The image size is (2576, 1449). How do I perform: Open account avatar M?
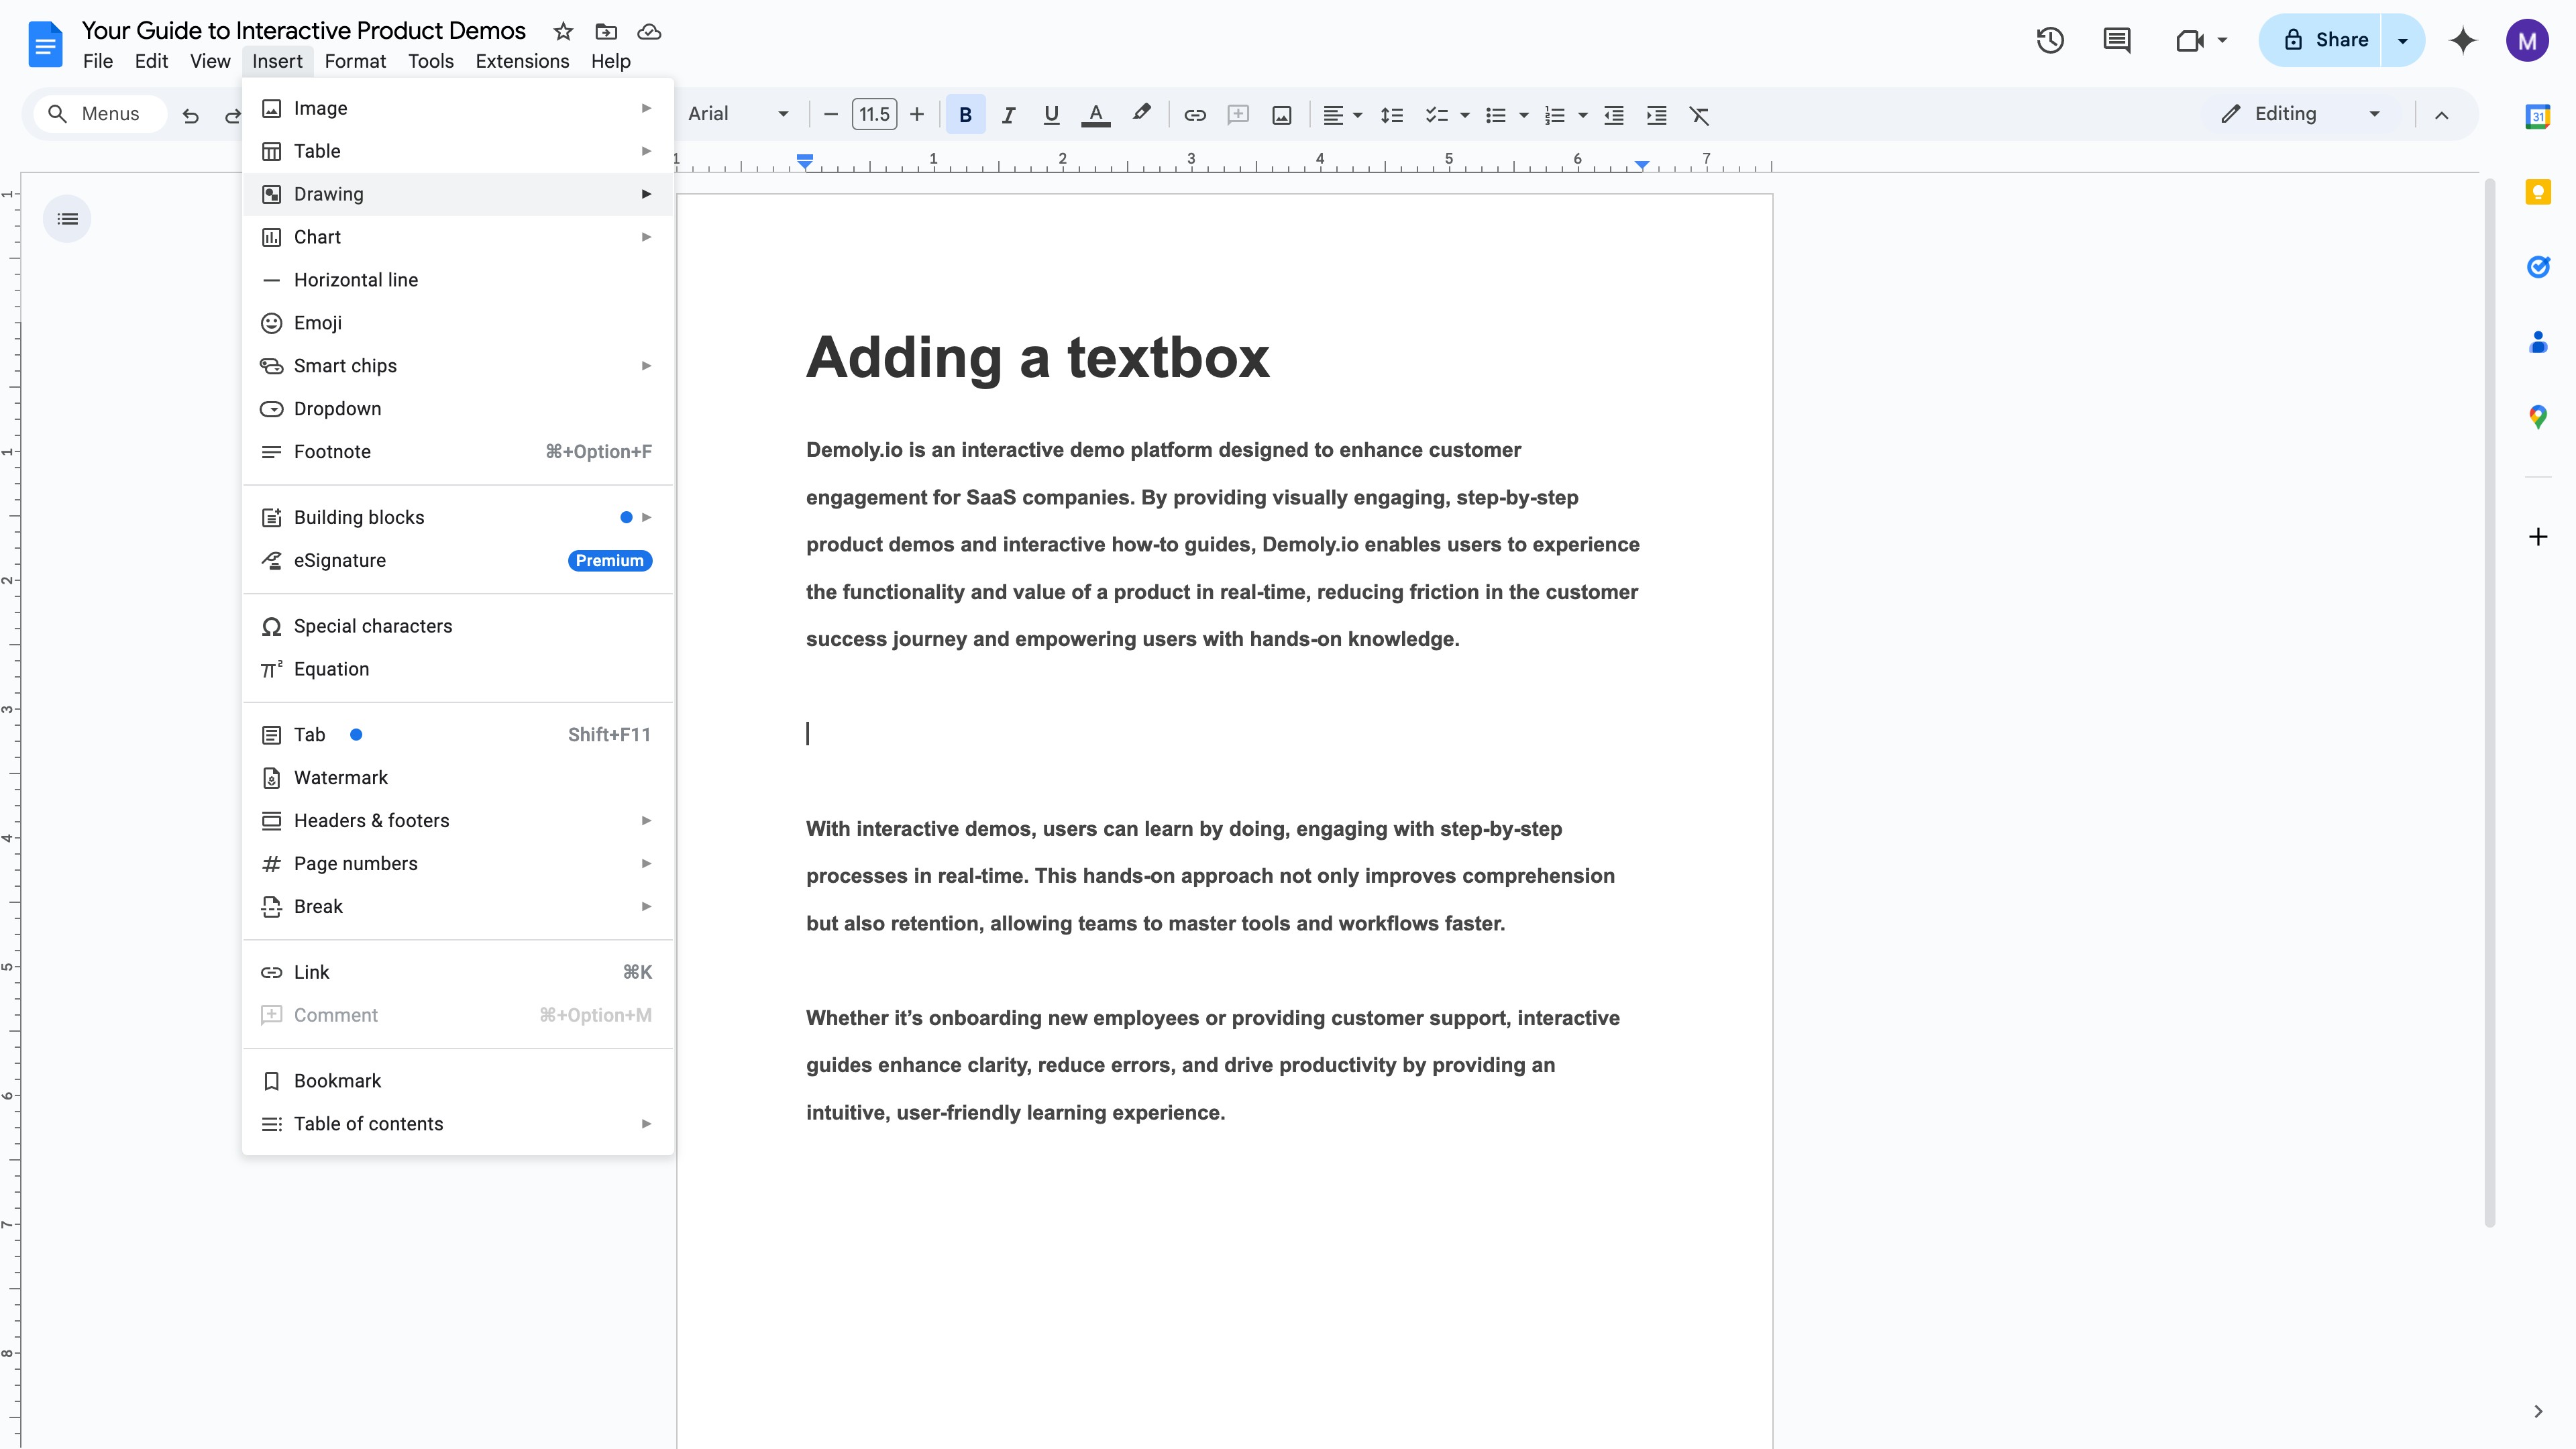coord(2526,41)
